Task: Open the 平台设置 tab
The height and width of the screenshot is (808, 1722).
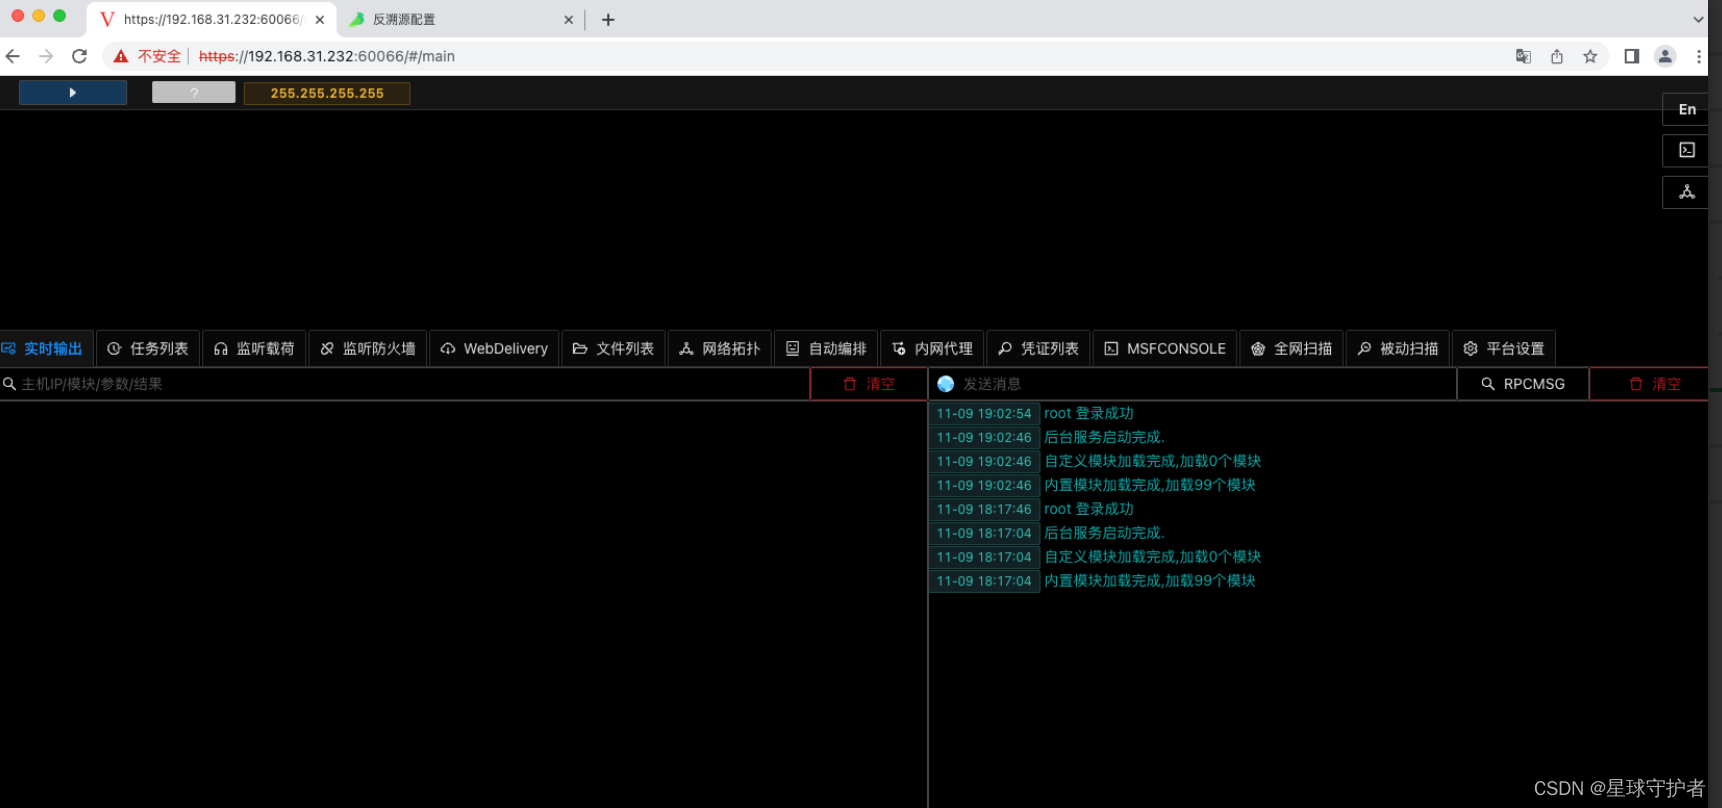Action: (1504, 349)
